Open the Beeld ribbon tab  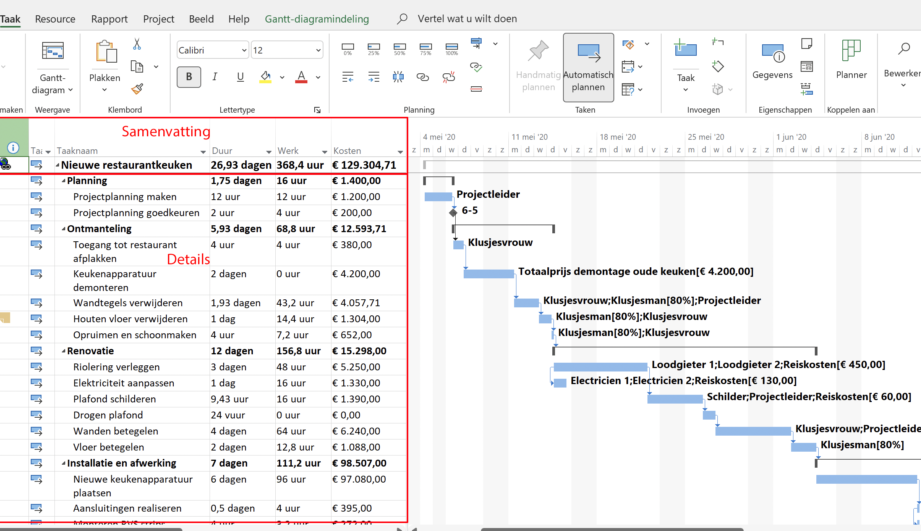tap(201, 19)
